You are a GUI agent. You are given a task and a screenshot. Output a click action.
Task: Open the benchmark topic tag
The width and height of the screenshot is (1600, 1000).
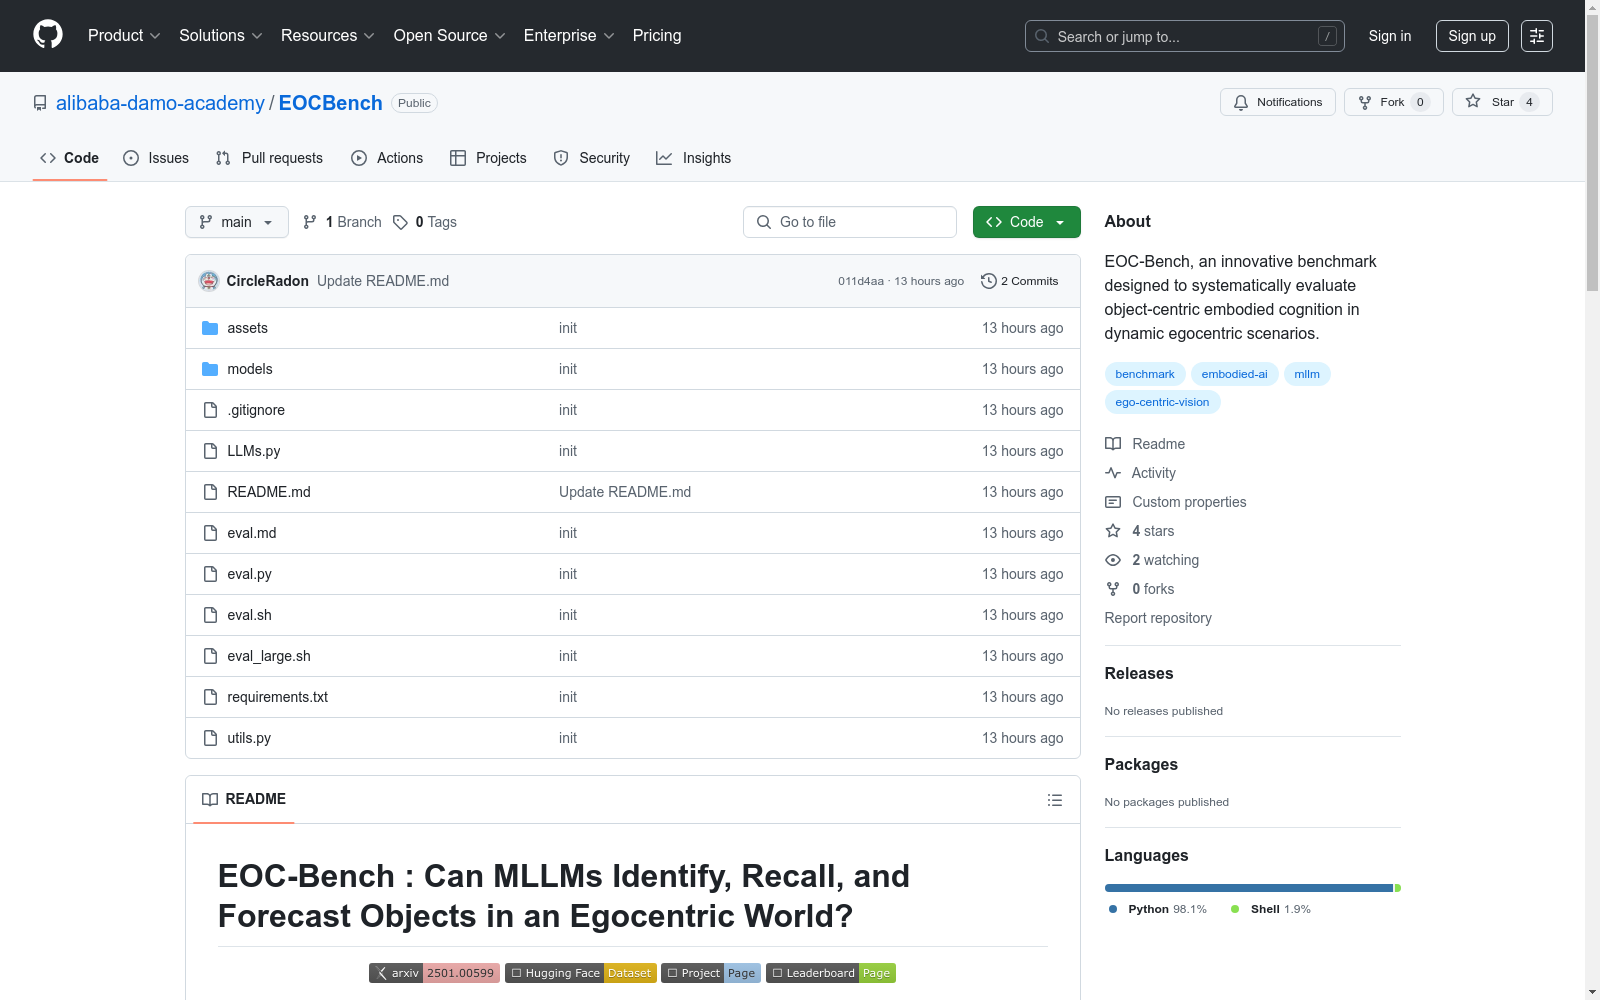[1145, 374]
